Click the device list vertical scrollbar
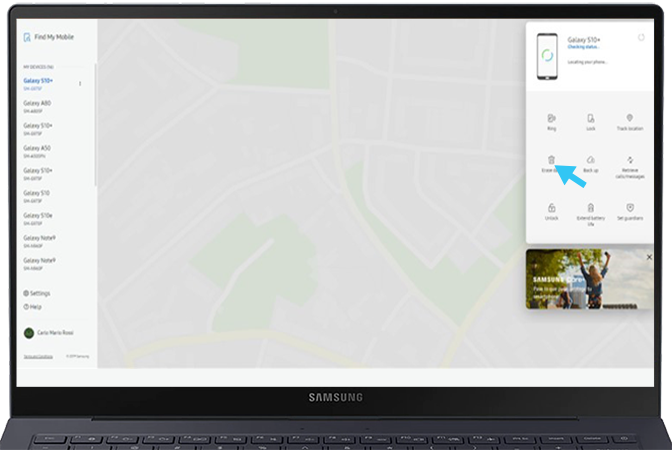 point(95,125)
